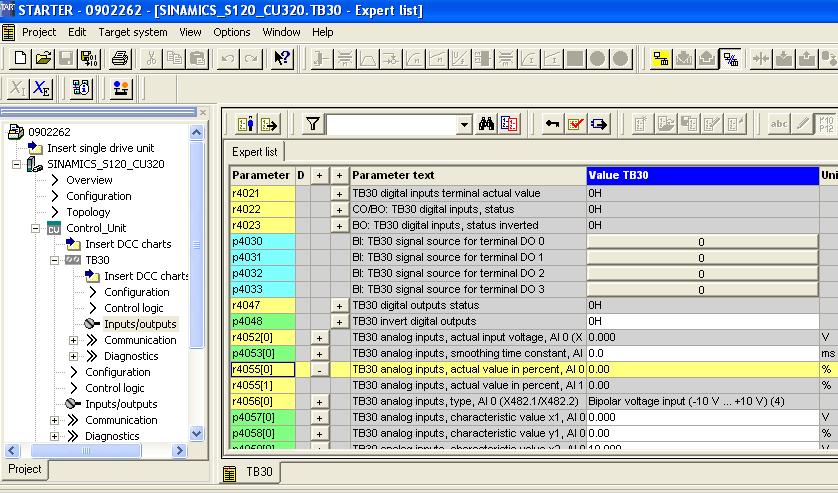Click the p4030 value button showing 0
The width and height of the screenshot is (838, 493).
702,242
